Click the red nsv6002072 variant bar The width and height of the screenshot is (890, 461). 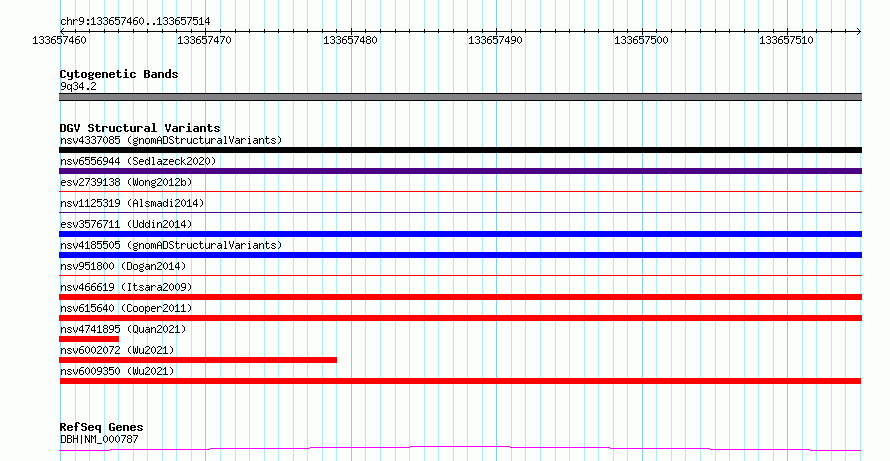tap(198, 360)
